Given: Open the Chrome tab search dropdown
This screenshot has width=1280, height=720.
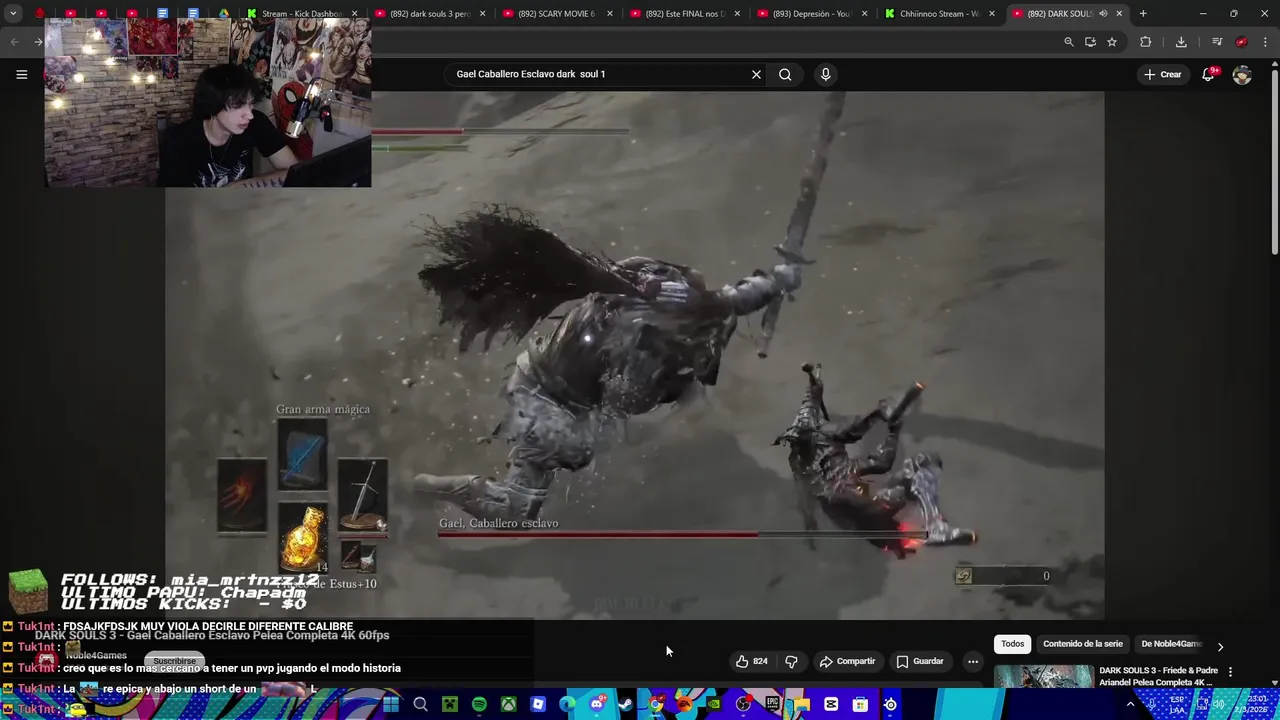Looking at the screenshot, I should point(13,14).
